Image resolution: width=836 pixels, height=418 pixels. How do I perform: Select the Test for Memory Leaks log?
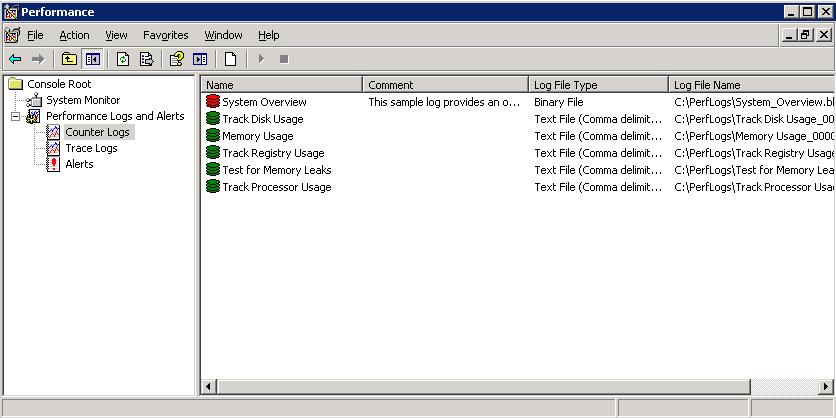[x=276, y=170]
